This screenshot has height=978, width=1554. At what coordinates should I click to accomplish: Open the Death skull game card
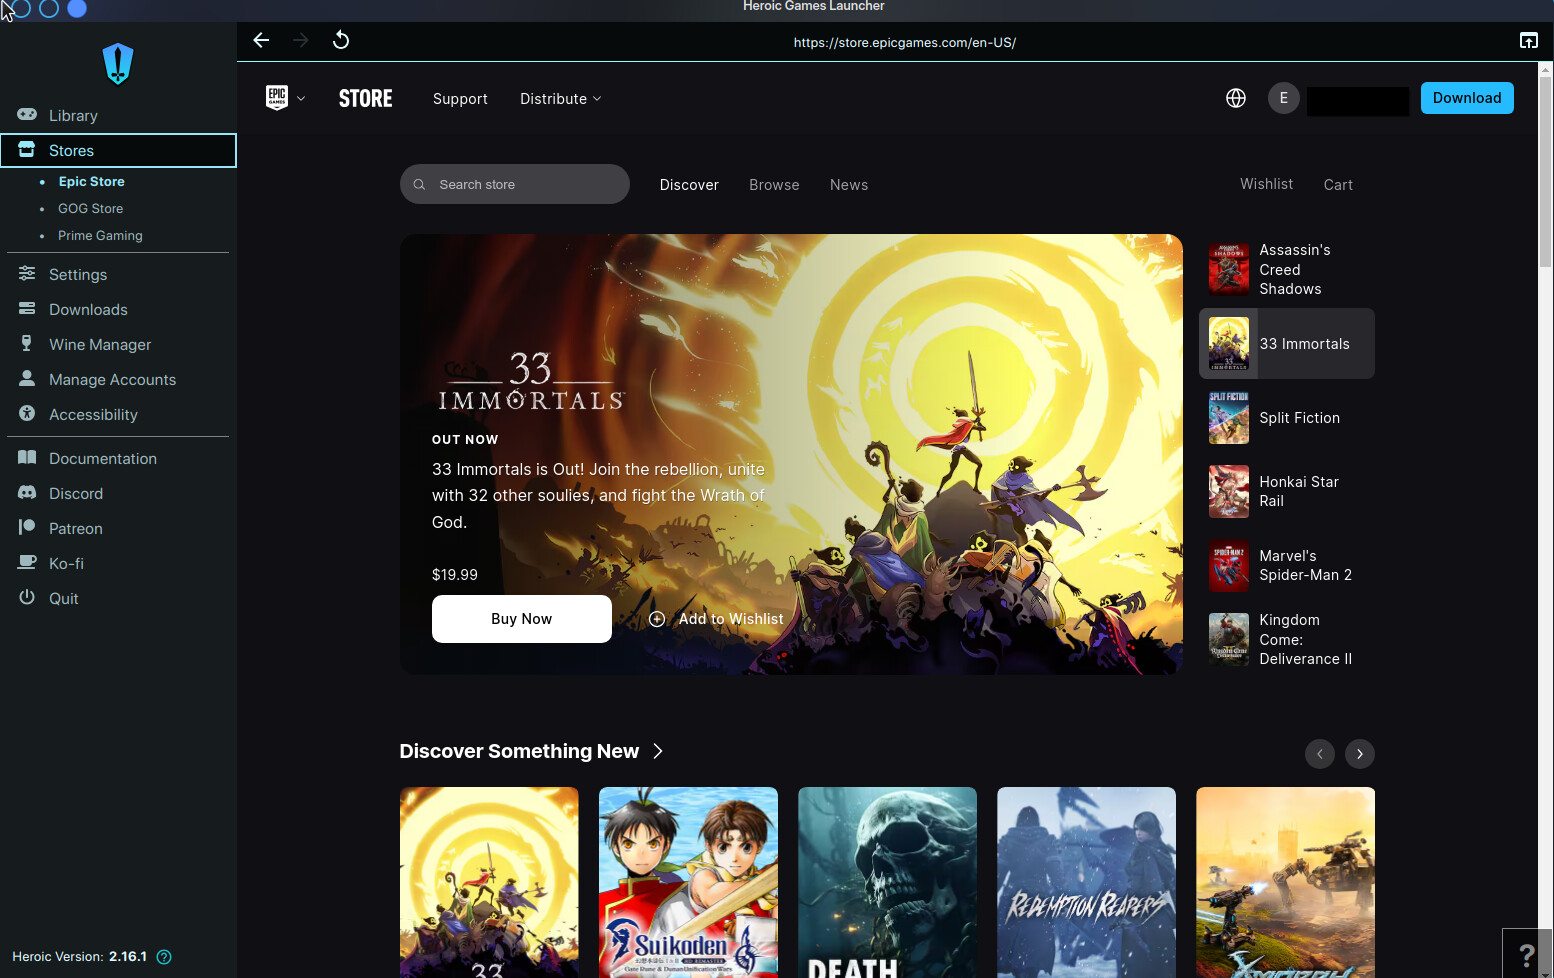(887, 882)
